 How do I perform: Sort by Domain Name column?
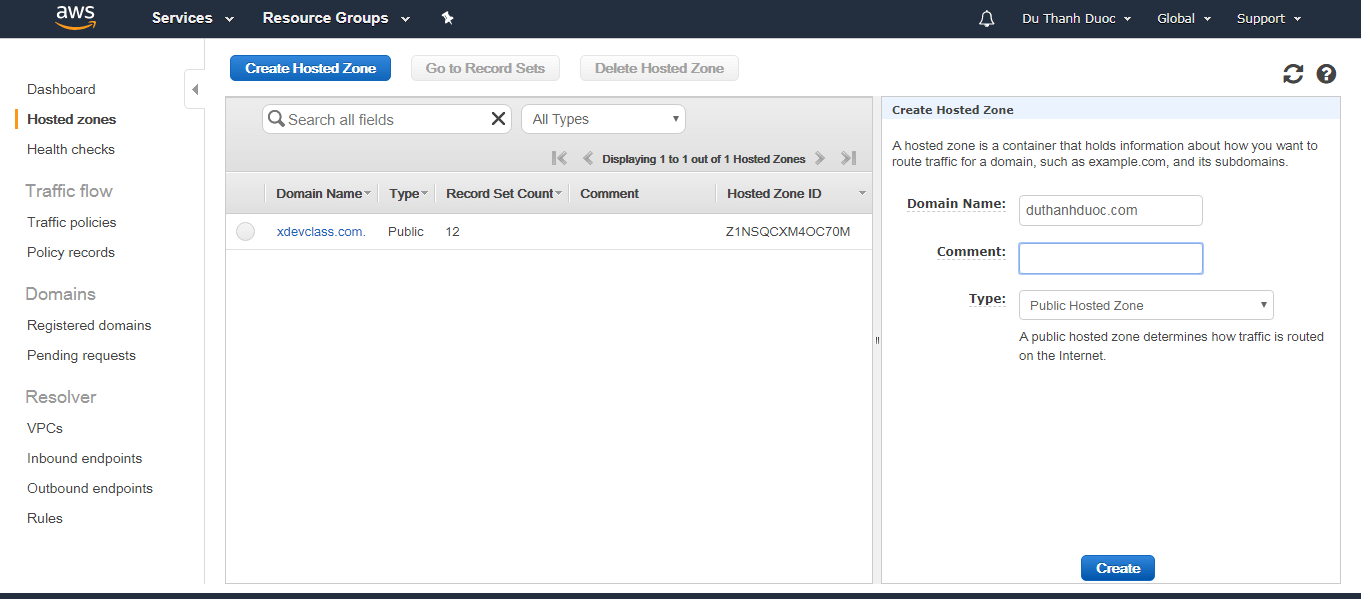(323, 193)
